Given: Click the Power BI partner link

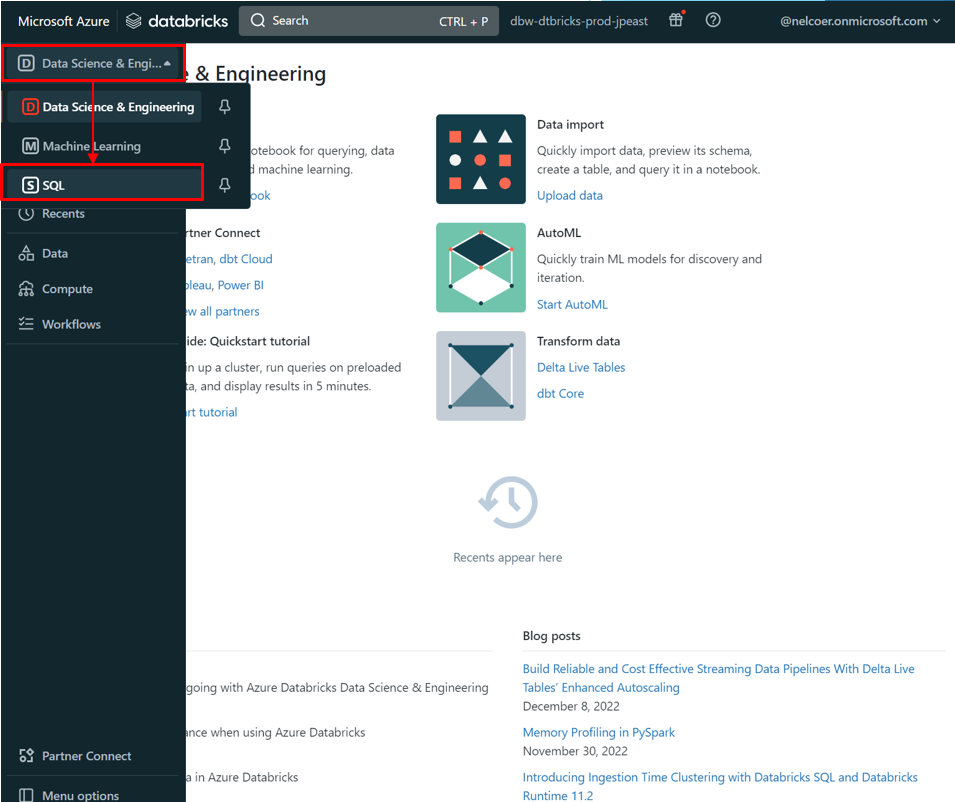Looking at the screenshot, I should tap(241, 285).
